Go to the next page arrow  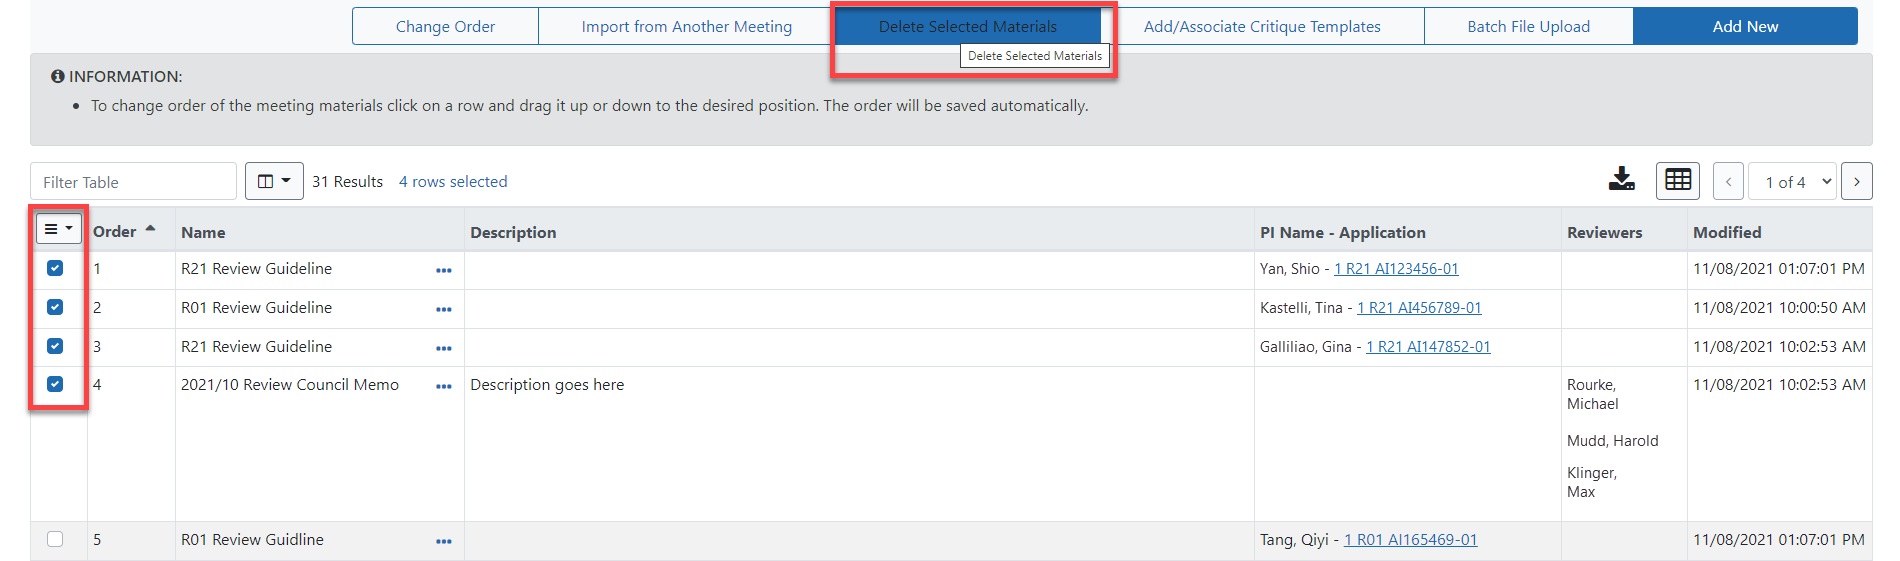[x=1857, y=182]
